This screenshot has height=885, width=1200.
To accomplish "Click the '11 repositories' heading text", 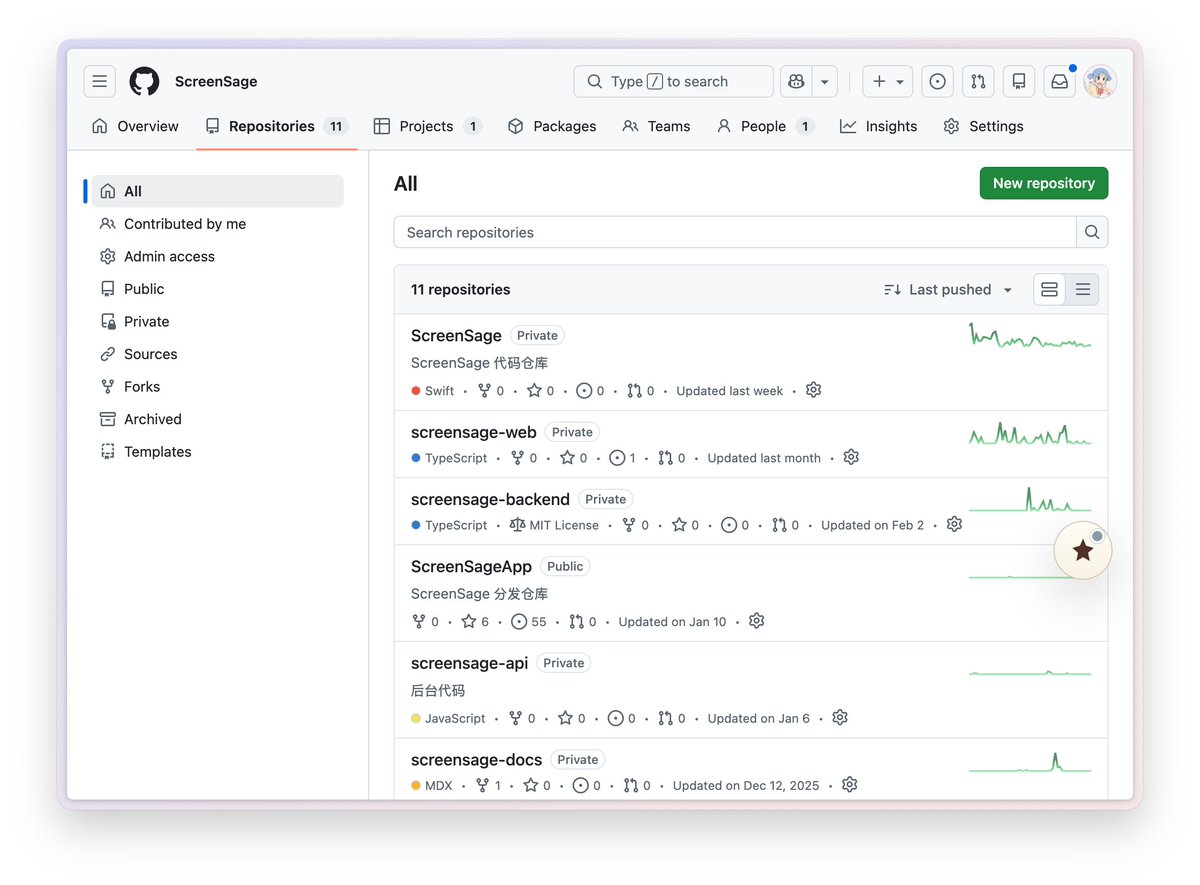I will (461, 290).
